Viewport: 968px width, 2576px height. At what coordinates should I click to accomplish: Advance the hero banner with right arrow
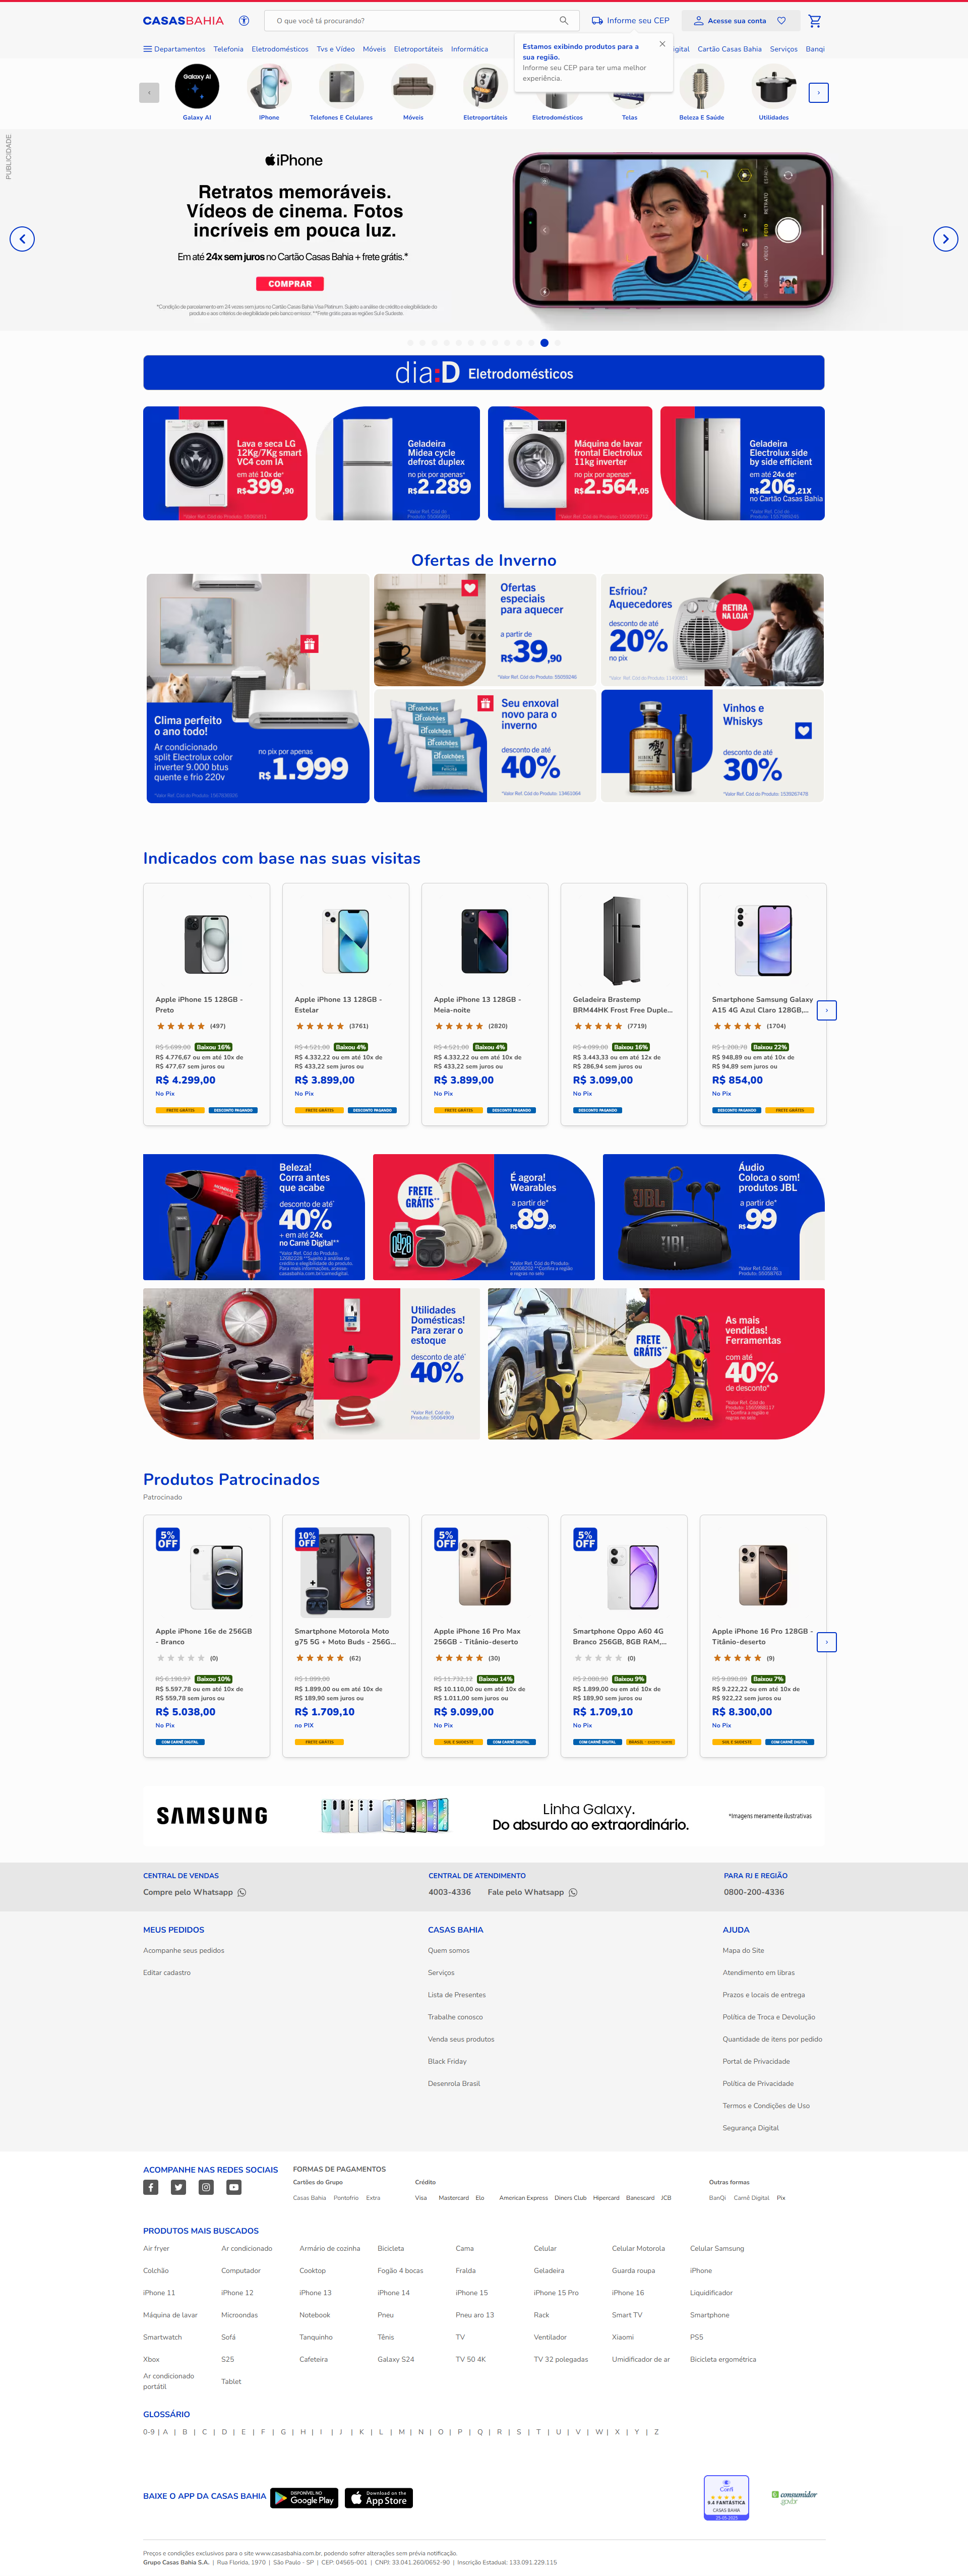(945, 239)
